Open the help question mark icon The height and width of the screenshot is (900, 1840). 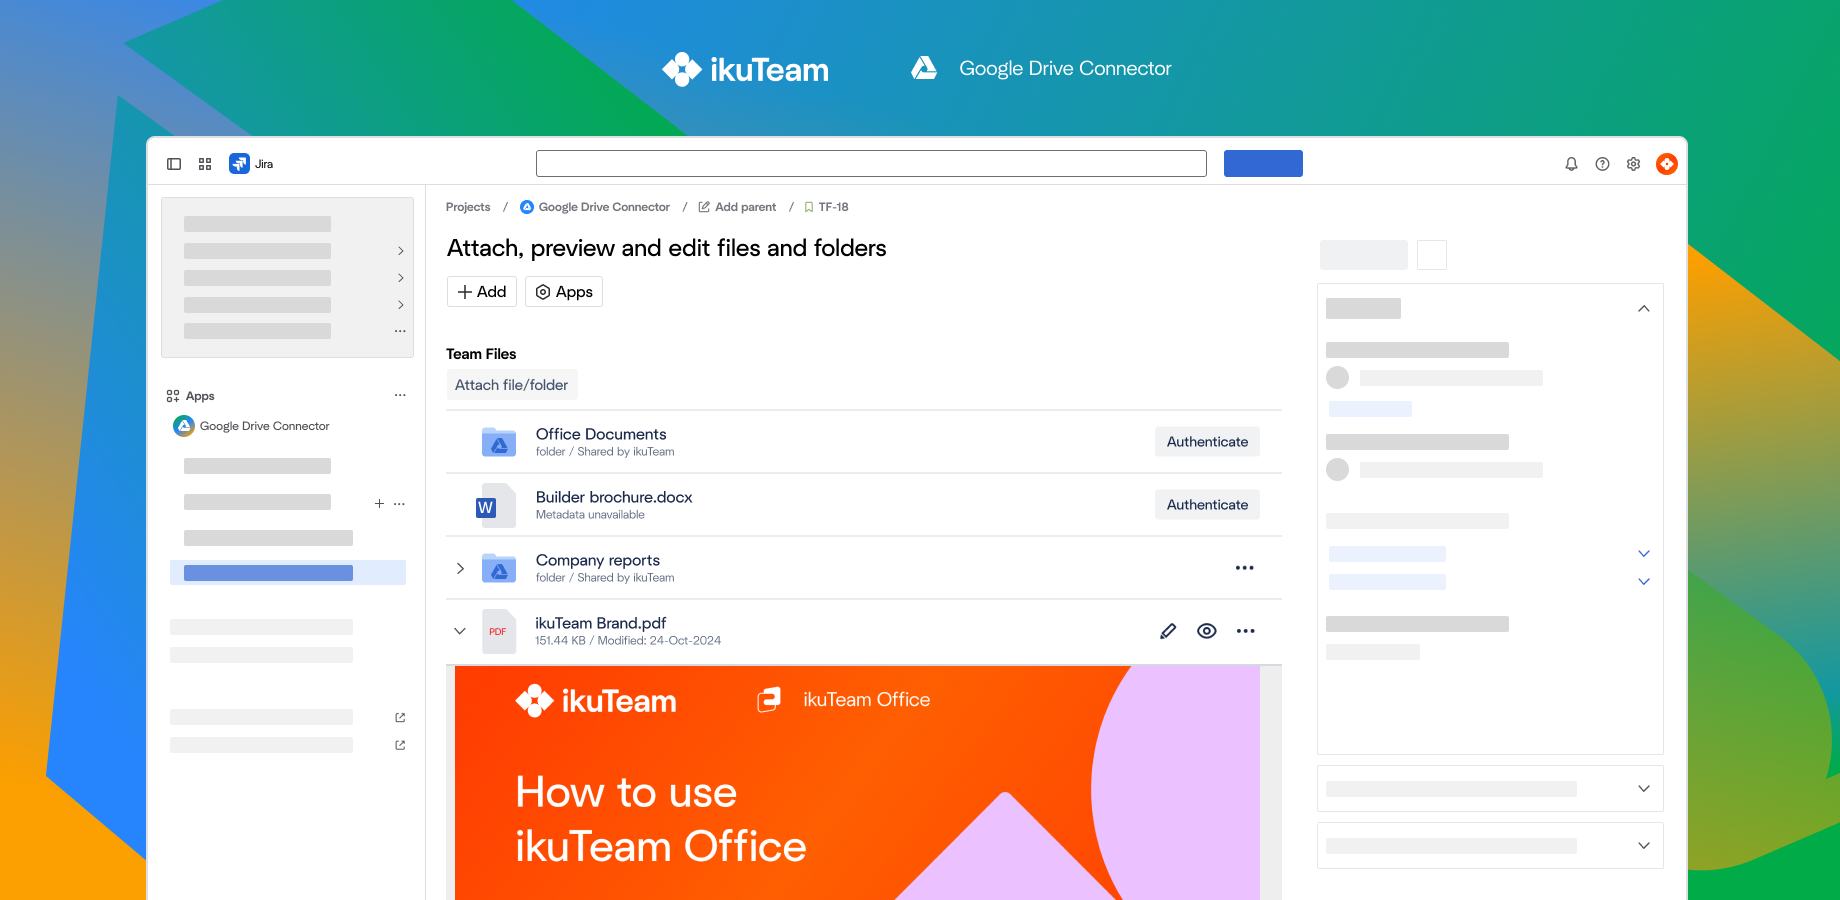[x=1602, y=164]
